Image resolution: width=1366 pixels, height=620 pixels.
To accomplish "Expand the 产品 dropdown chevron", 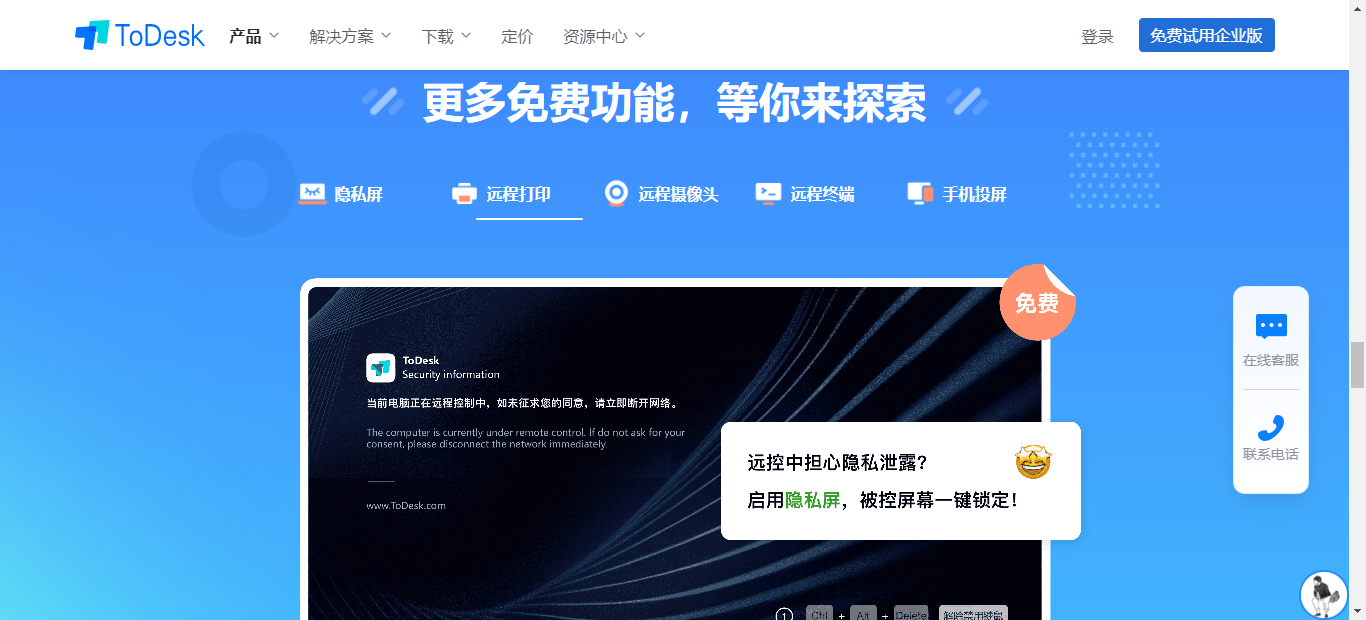I will [274, 36].
